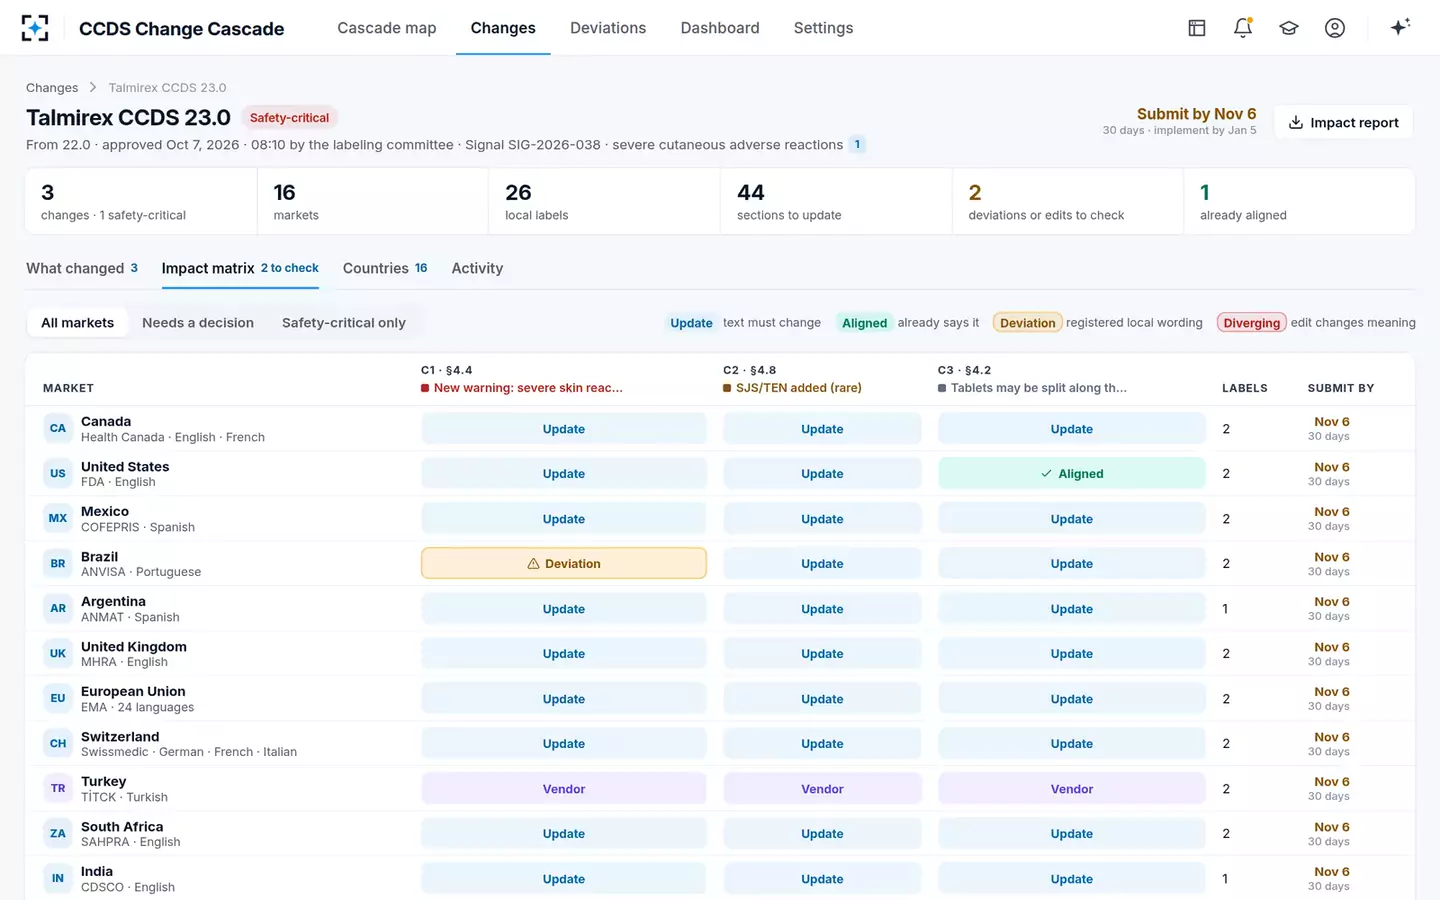Open the graduation cap learning icon
1440x900 pixels.
pyautogui.click(x=1289, y=28)
